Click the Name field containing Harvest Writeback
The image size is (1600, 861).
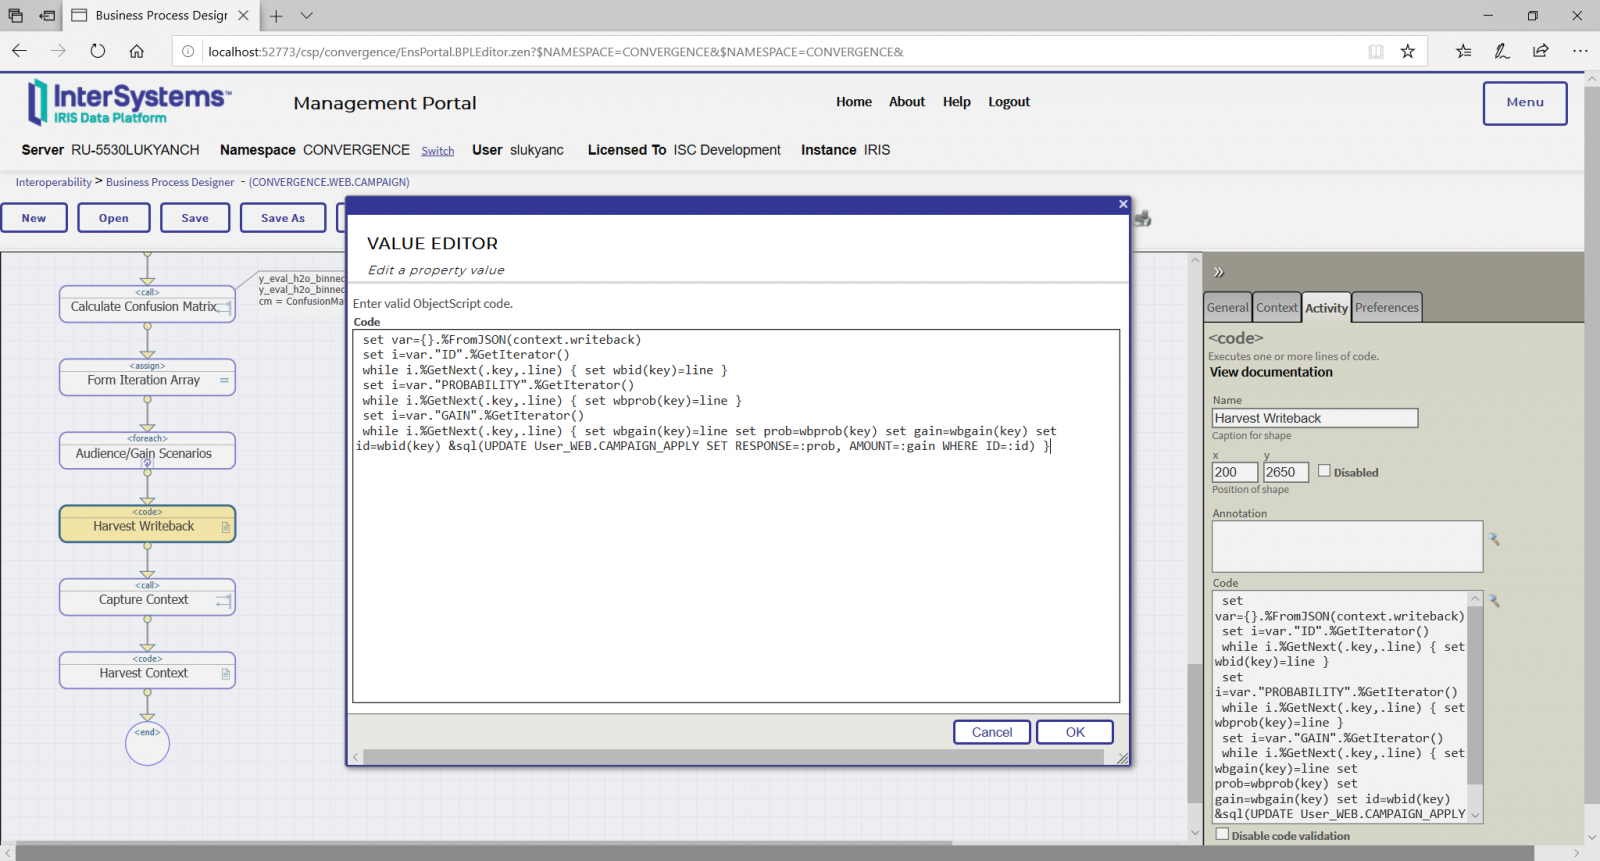point(1314,418)
